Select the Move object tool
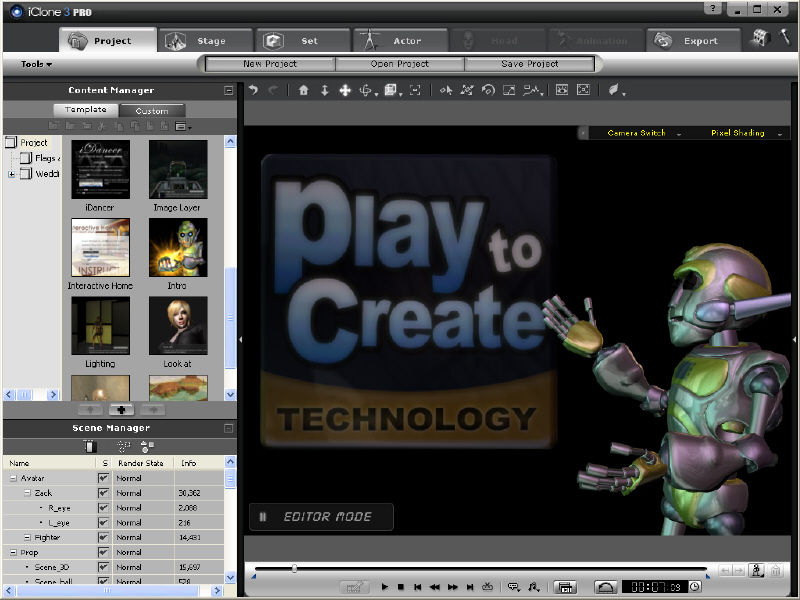The width and height of the screenshot is (800, 600). pos(345,90)
